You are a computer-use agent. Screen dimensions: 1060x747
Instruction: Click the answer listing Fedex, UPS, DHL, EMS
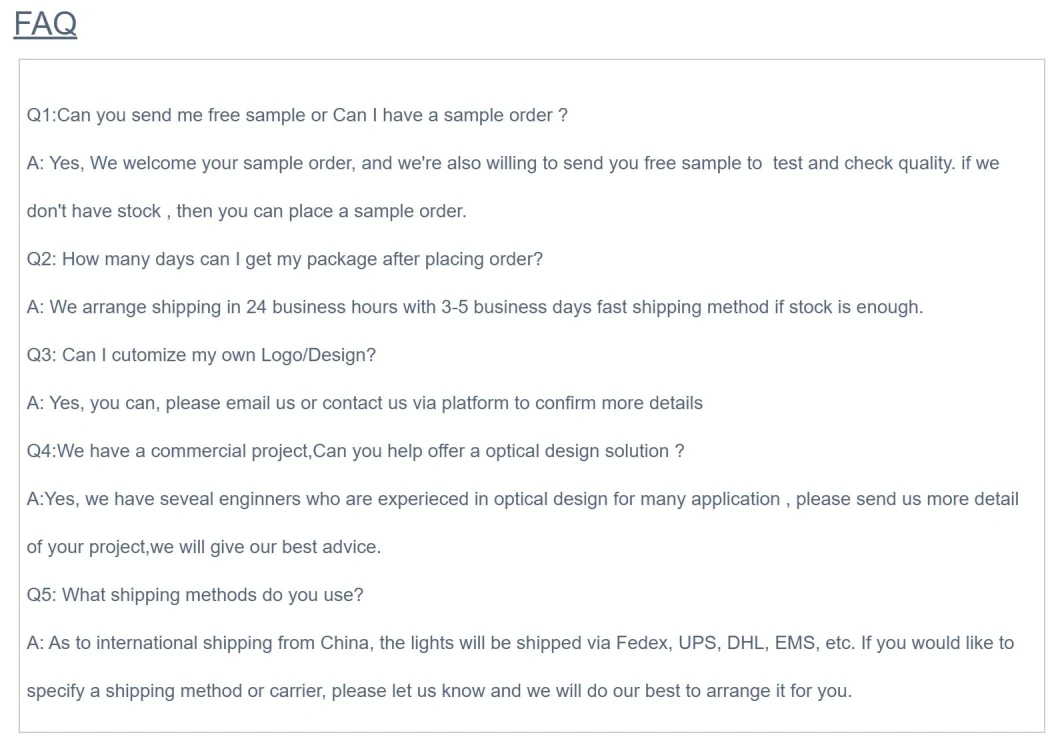point(520,643)
